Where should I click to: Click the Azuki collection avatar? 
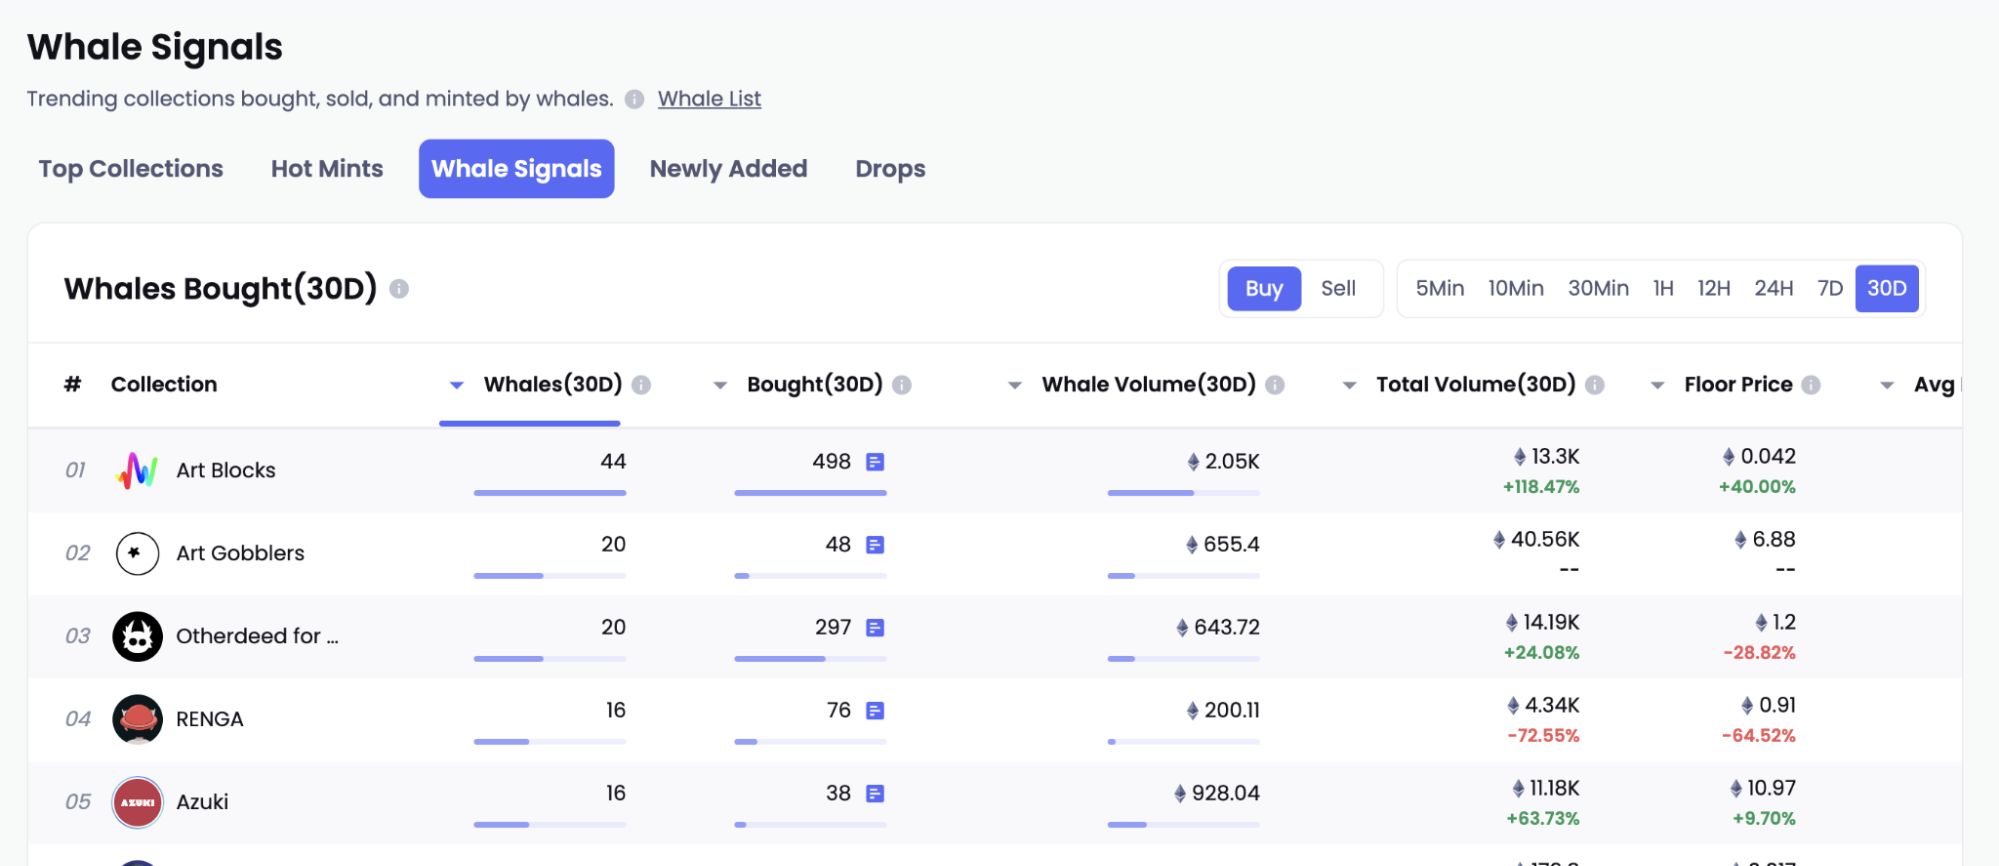click(x=137, y=802)
